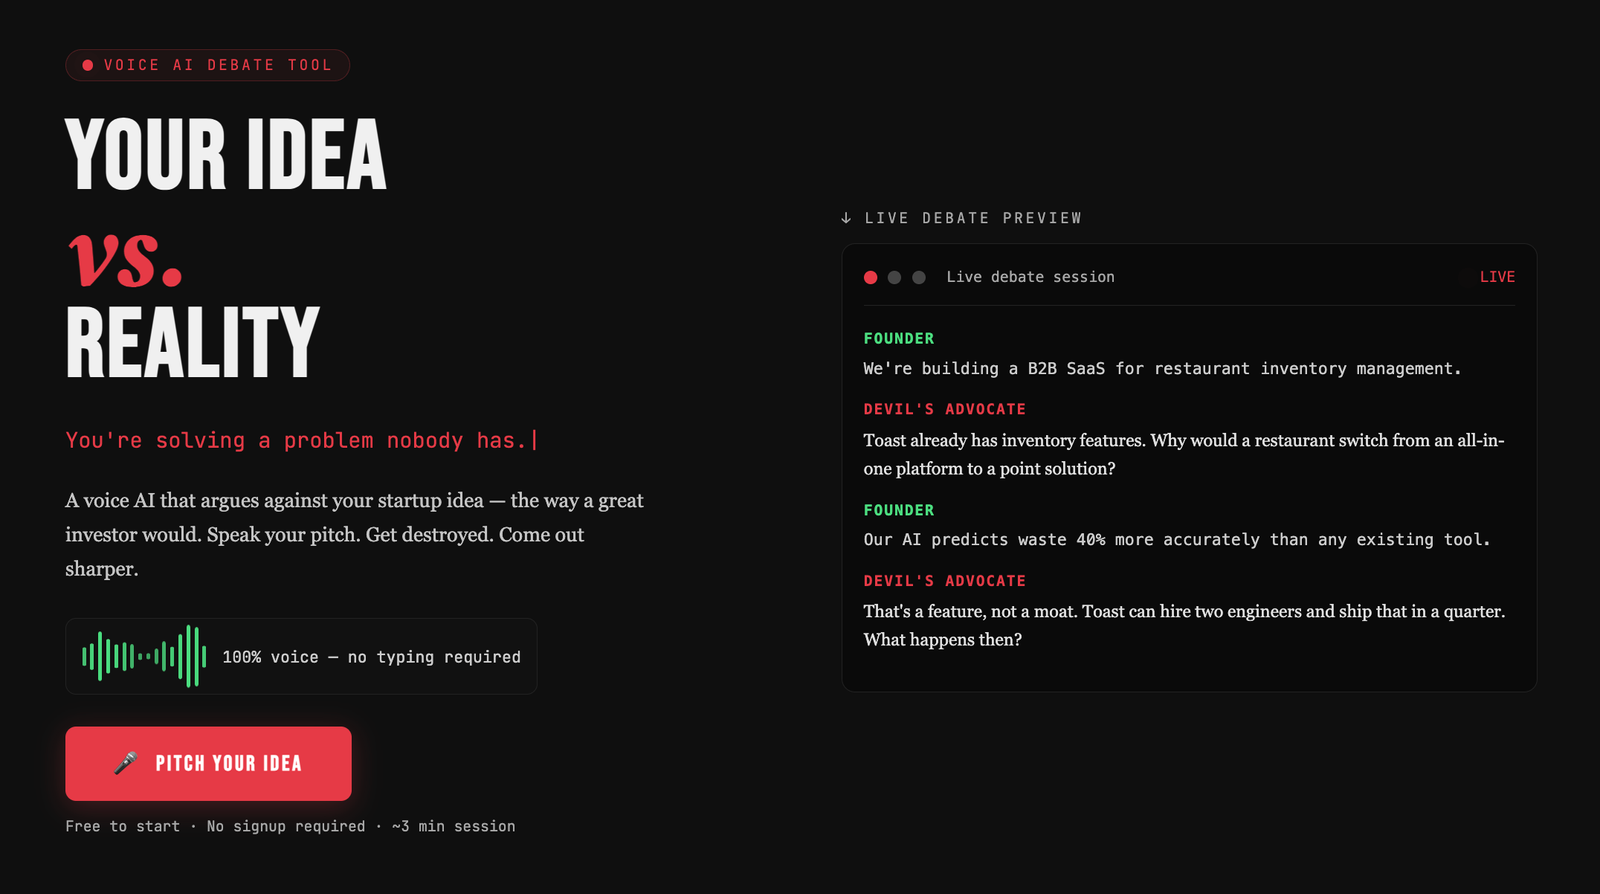Click the first FOUNDER speaker label
The height and width of the screenshot is (894, 1600).
coord(898,339)
